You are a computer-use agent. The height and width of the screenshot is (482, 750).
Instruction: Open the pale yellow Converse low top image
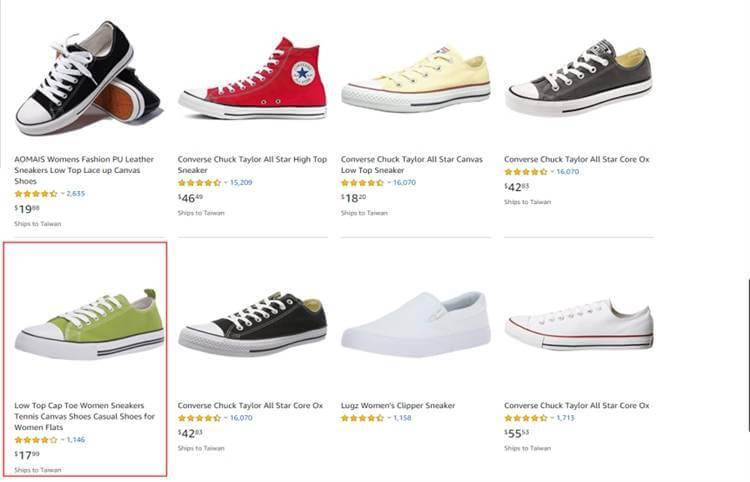coord(416,78)
